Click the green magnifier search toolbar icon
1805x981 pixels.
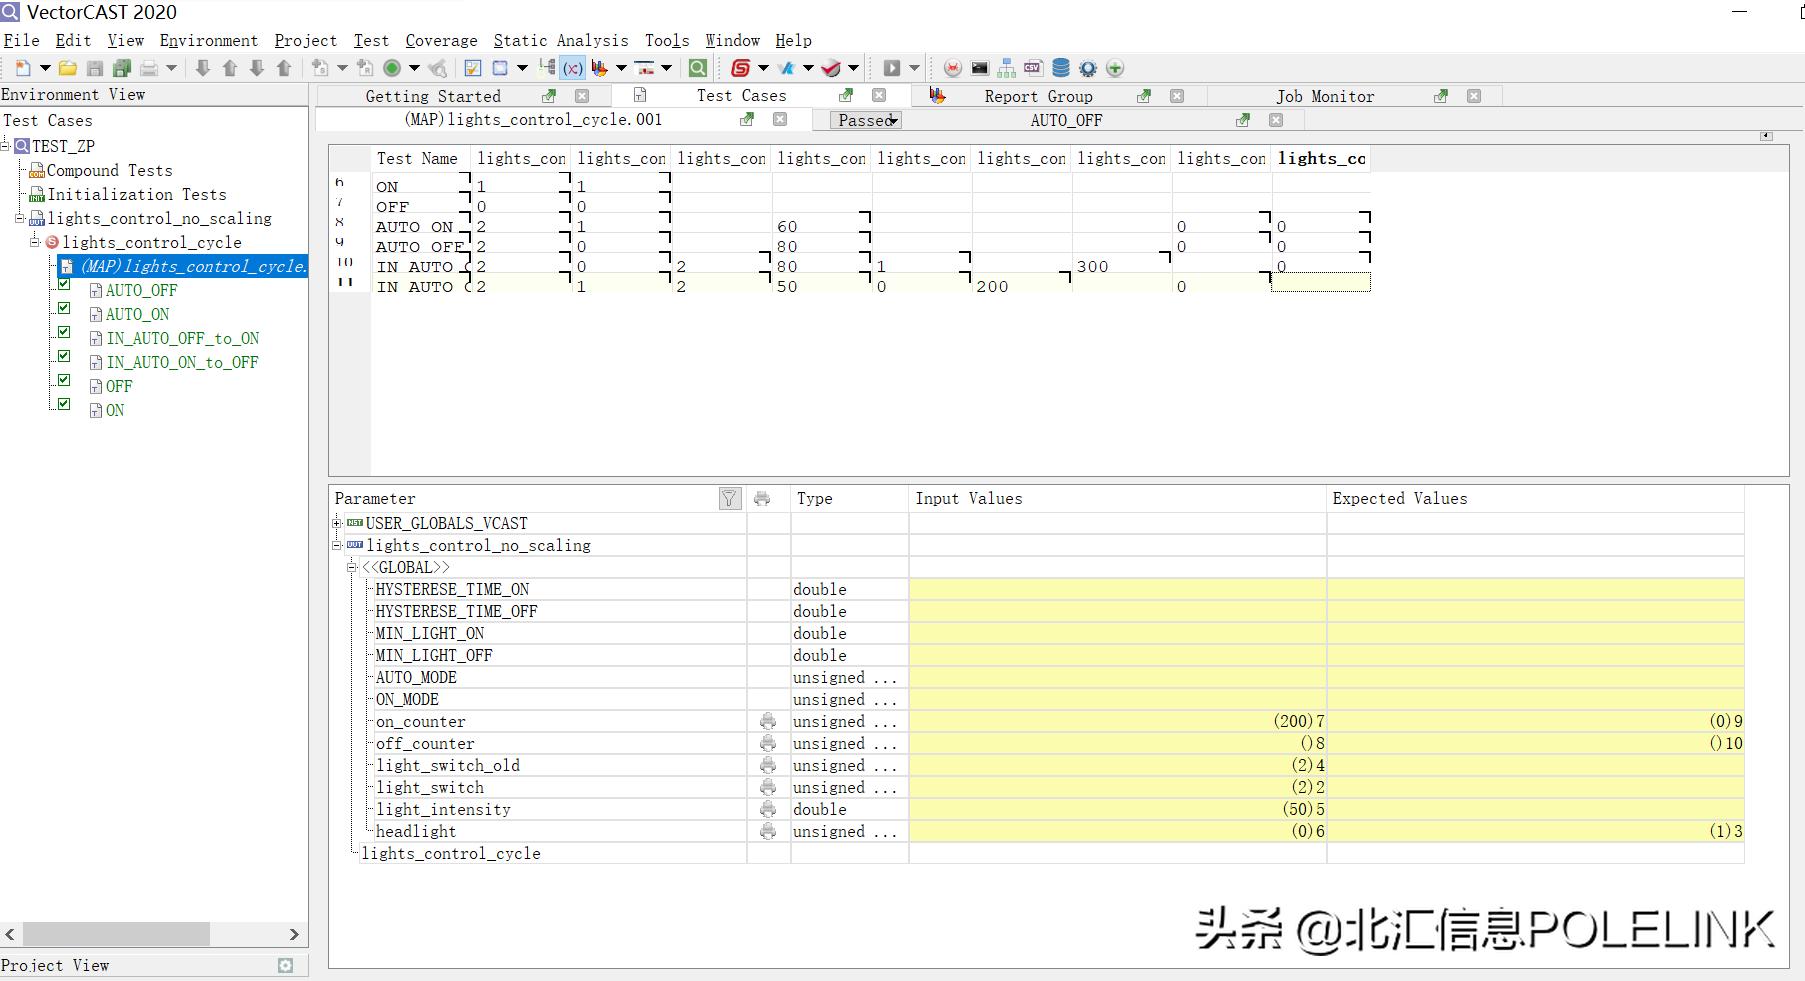[698, 68]
